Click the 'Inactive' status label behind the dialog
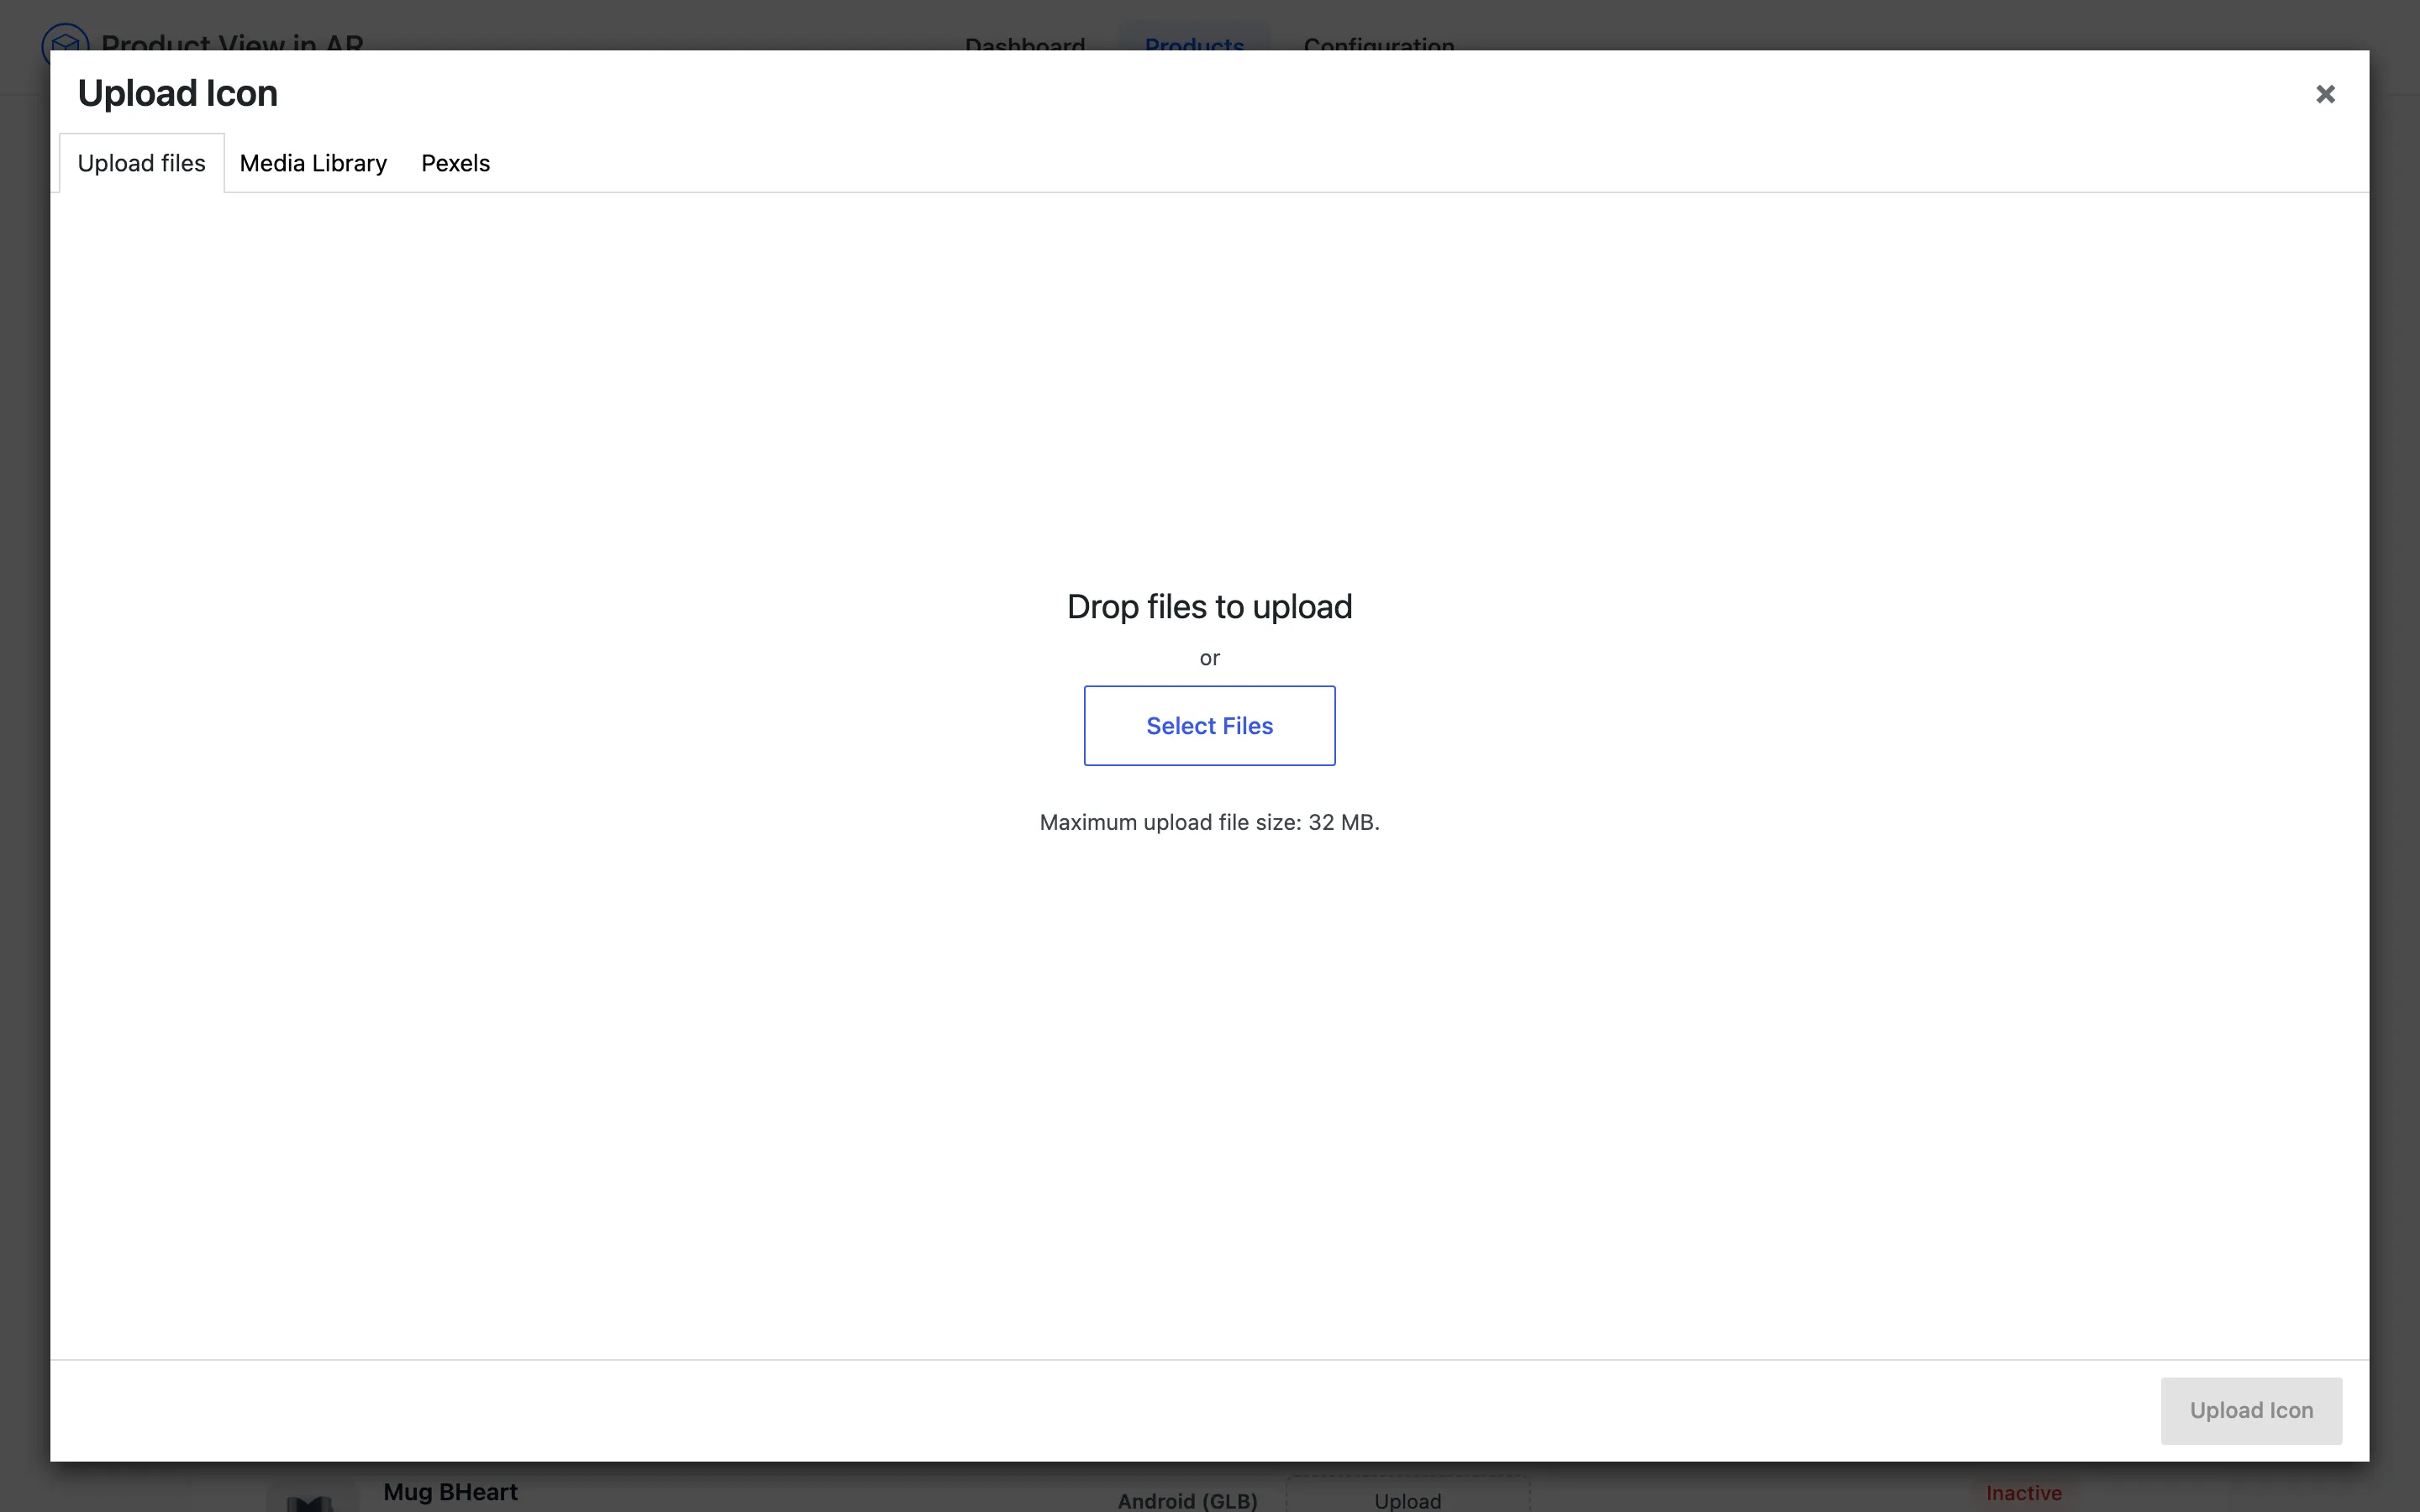Screen dimensions: 2420x1512 click(x=2024, y=1493)
